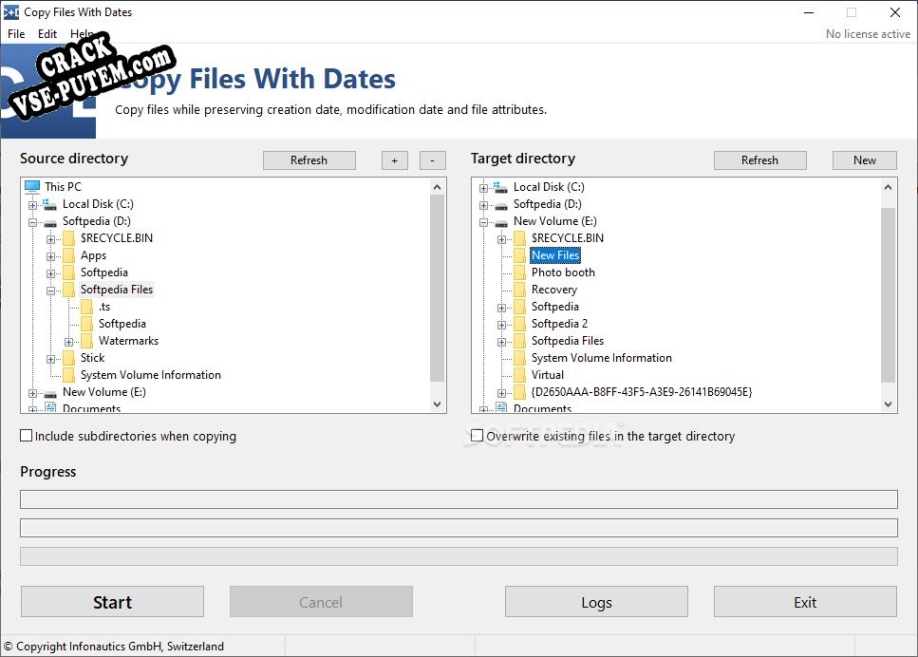Expand the Stick folder node
This screenshot has height=657, width=918.
(51, 359)
